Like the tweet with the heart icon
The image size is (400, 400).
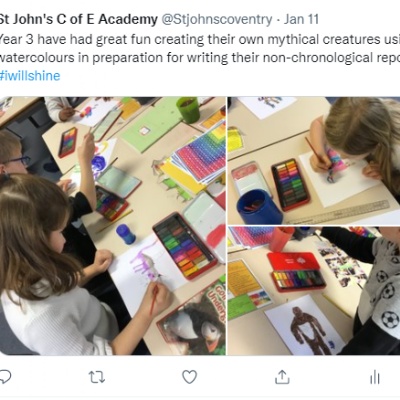[189, 377]
